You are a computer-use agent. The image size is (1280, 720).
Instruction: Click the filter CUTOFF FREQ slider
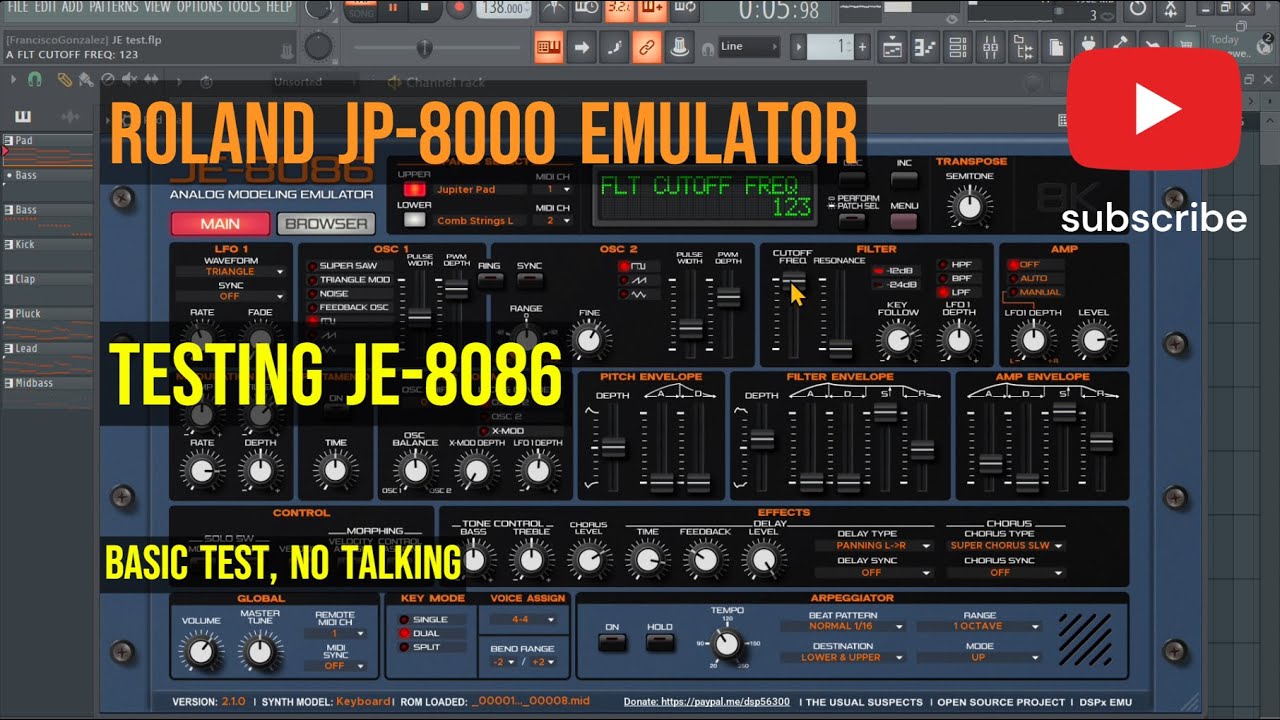[793, 280]
